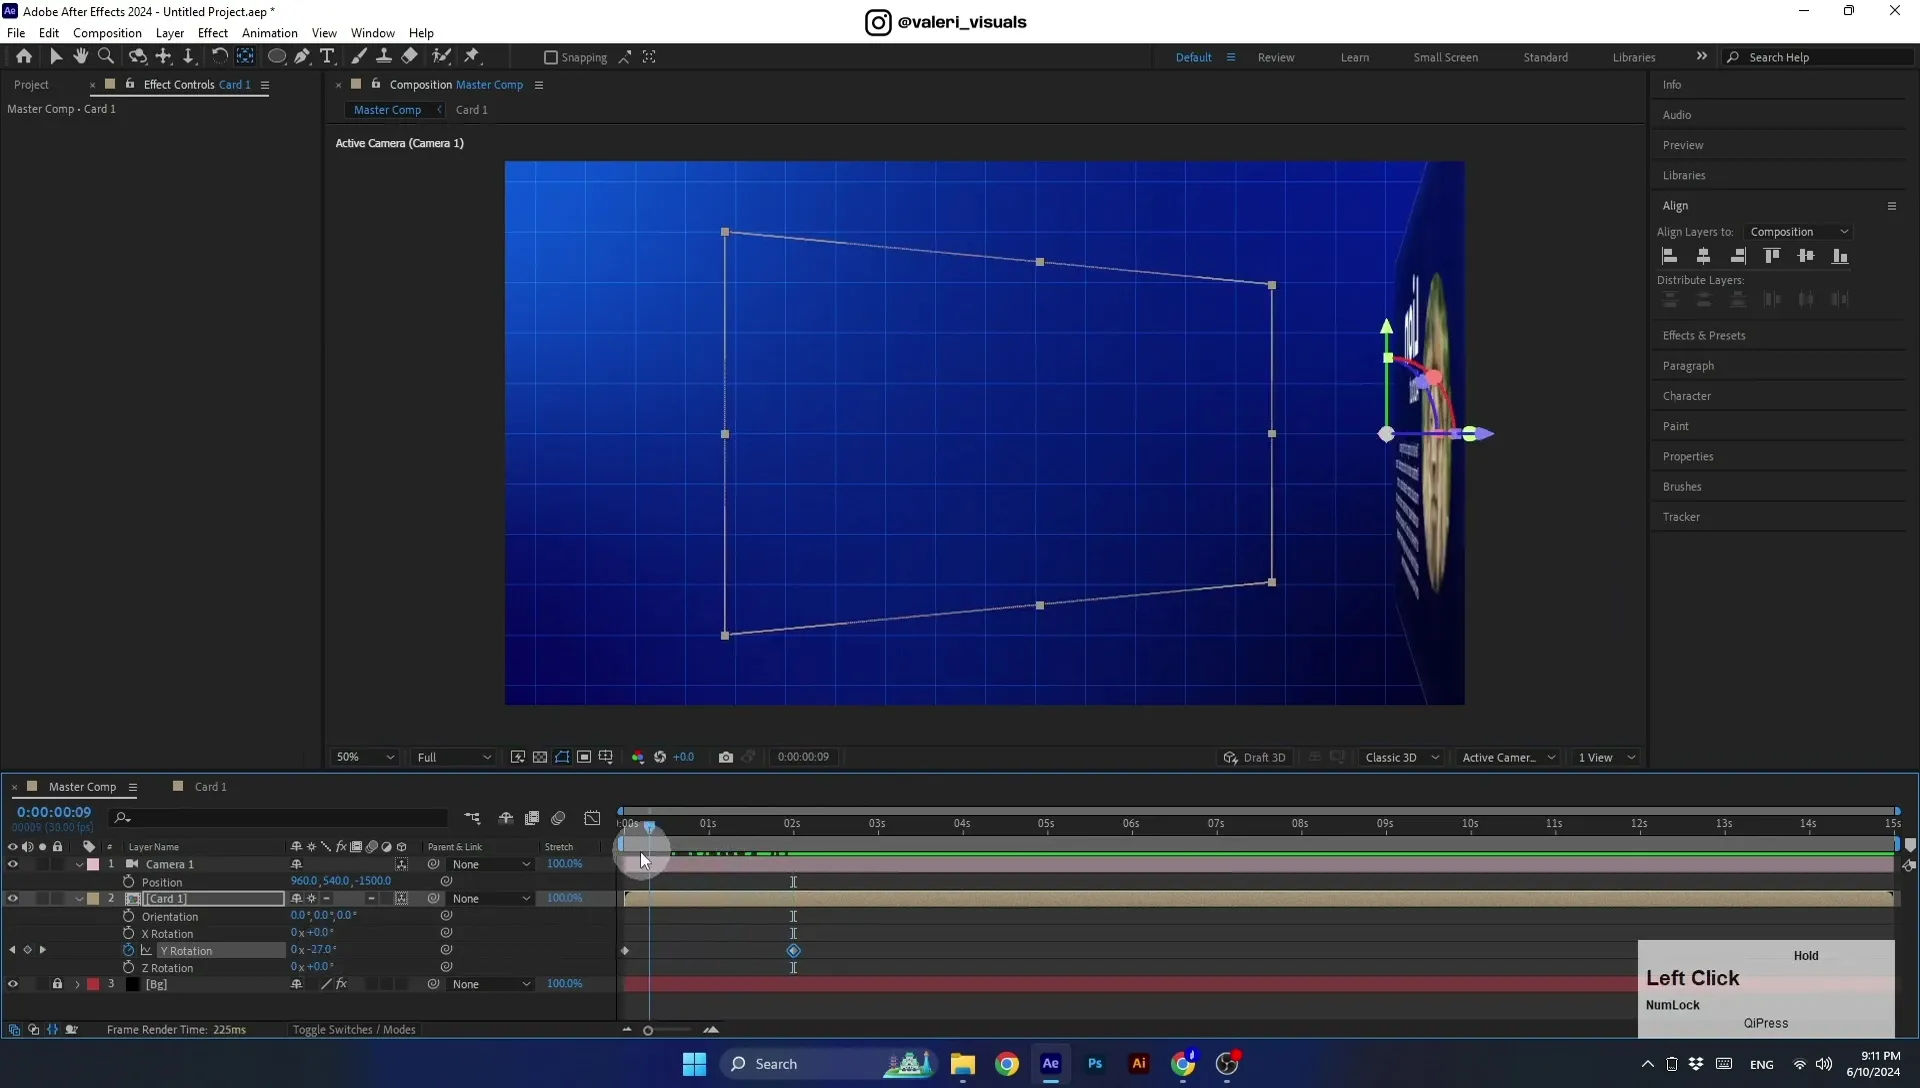The height and width of the screenshot is (1088, 1920).
Task: Click the Frame Blending enable icon
Action: click(532, 818)
